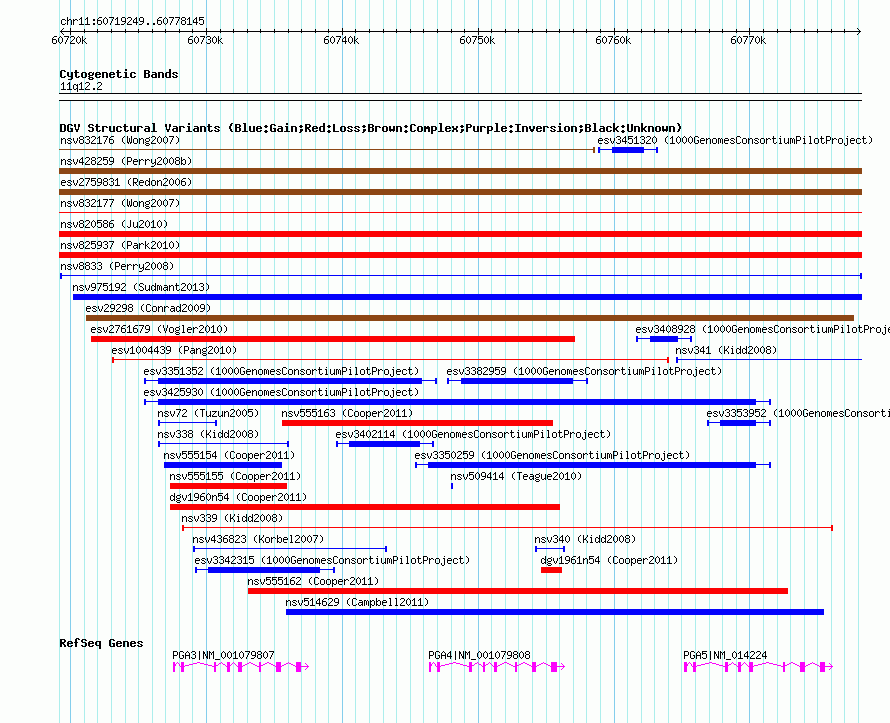Click the esv2761679 (Vogler2010) label

pyautogui.click(x=159, y=329)
